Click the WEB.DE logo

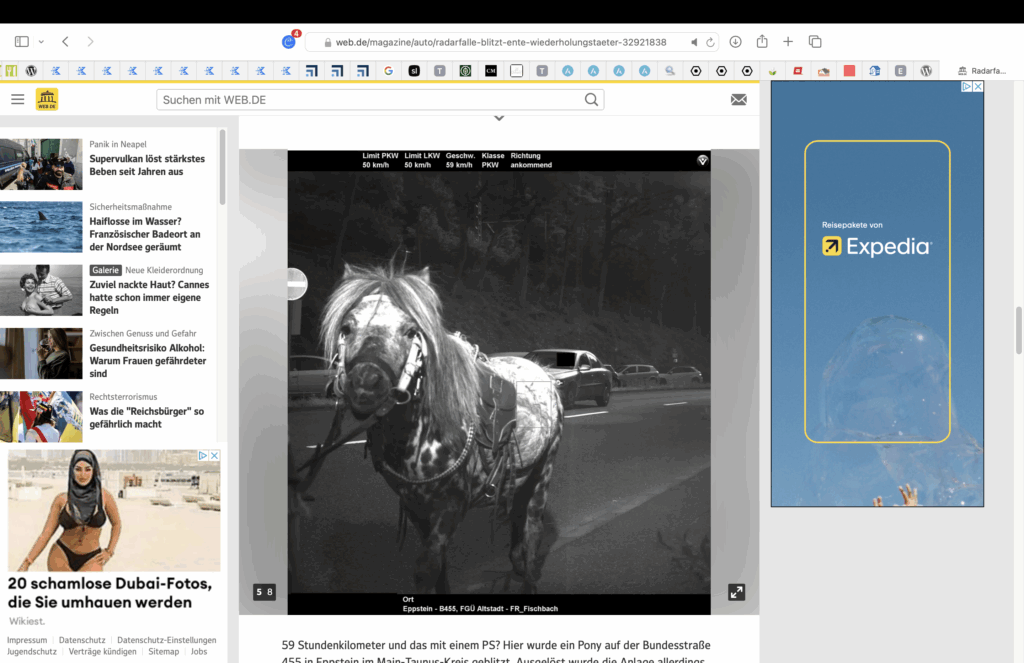point(47,99)
